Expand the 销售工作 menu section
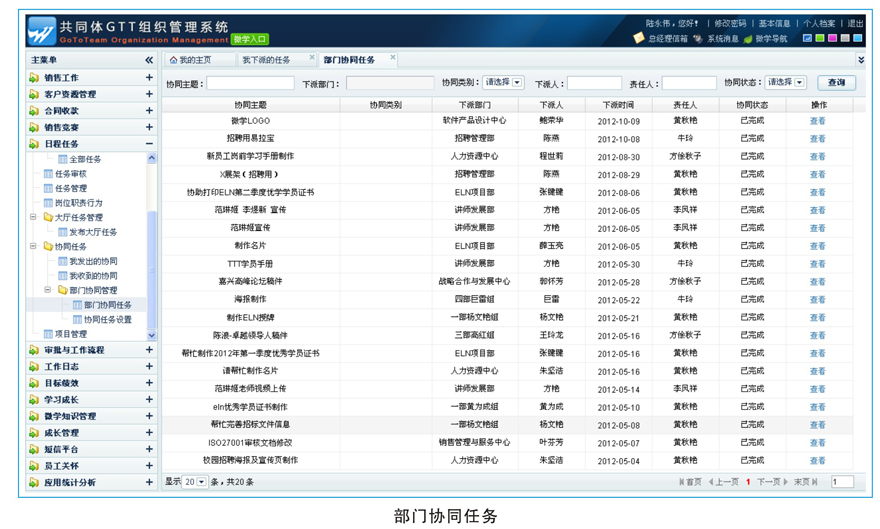The height and width of the screenshot is (529, 880). coord(149,78)
